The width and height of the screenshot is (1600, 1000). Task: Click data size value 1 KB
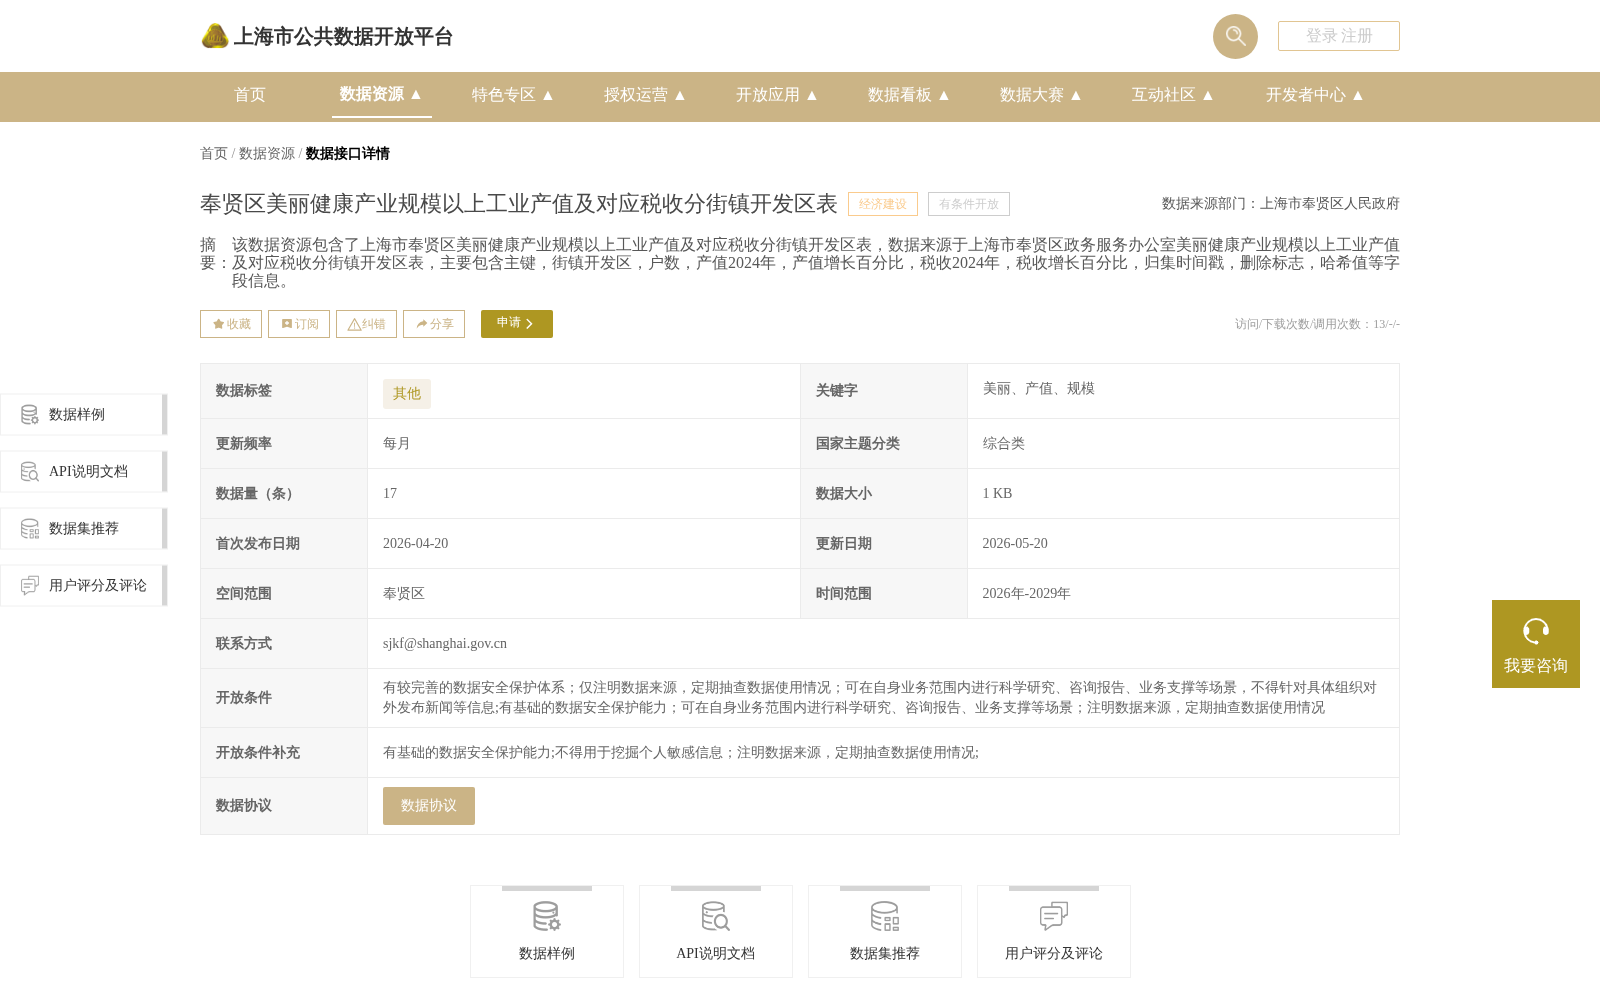pos(997,494)
